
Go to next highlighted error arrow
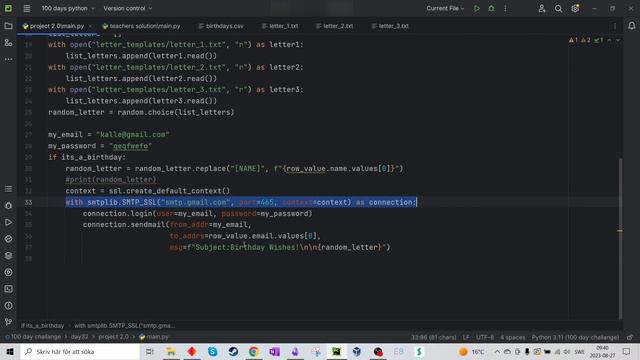[x=618, y=40]
